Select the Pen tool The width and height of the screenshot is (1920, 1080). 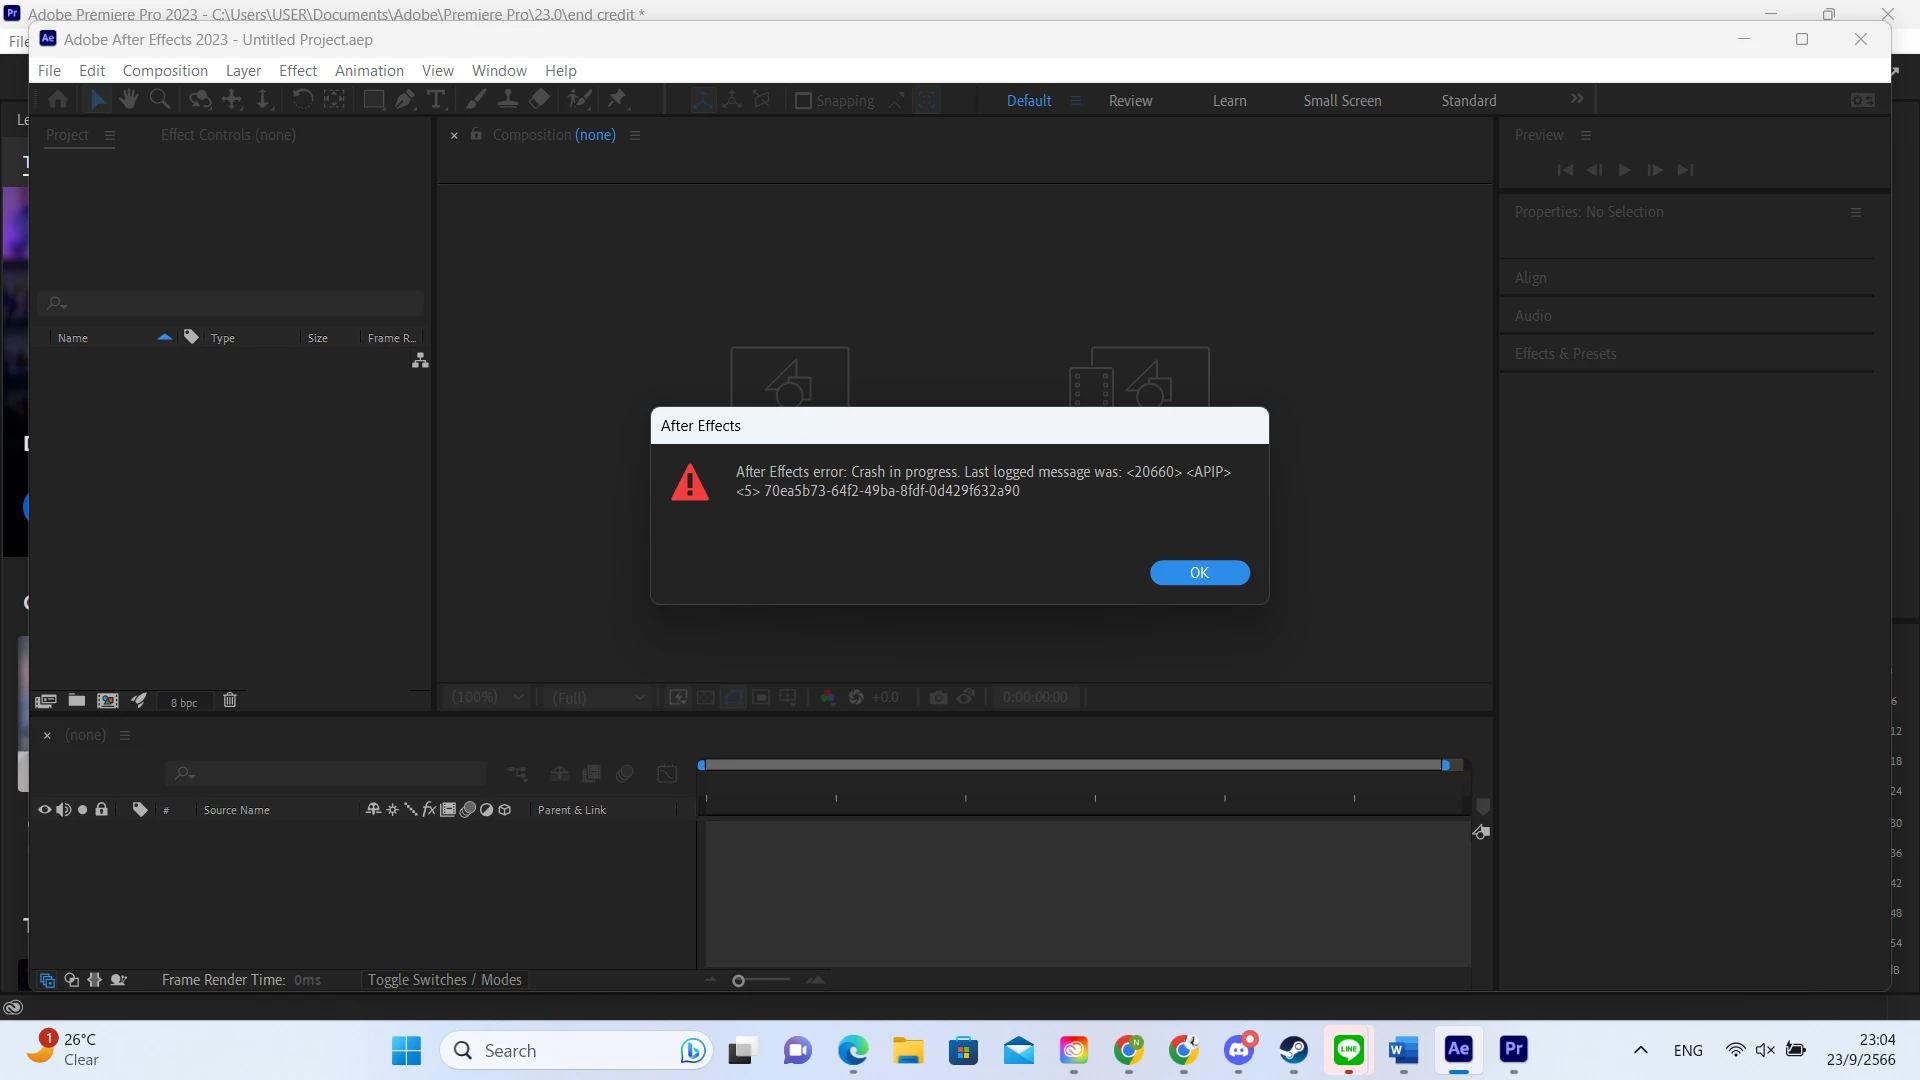click(405, 99)
